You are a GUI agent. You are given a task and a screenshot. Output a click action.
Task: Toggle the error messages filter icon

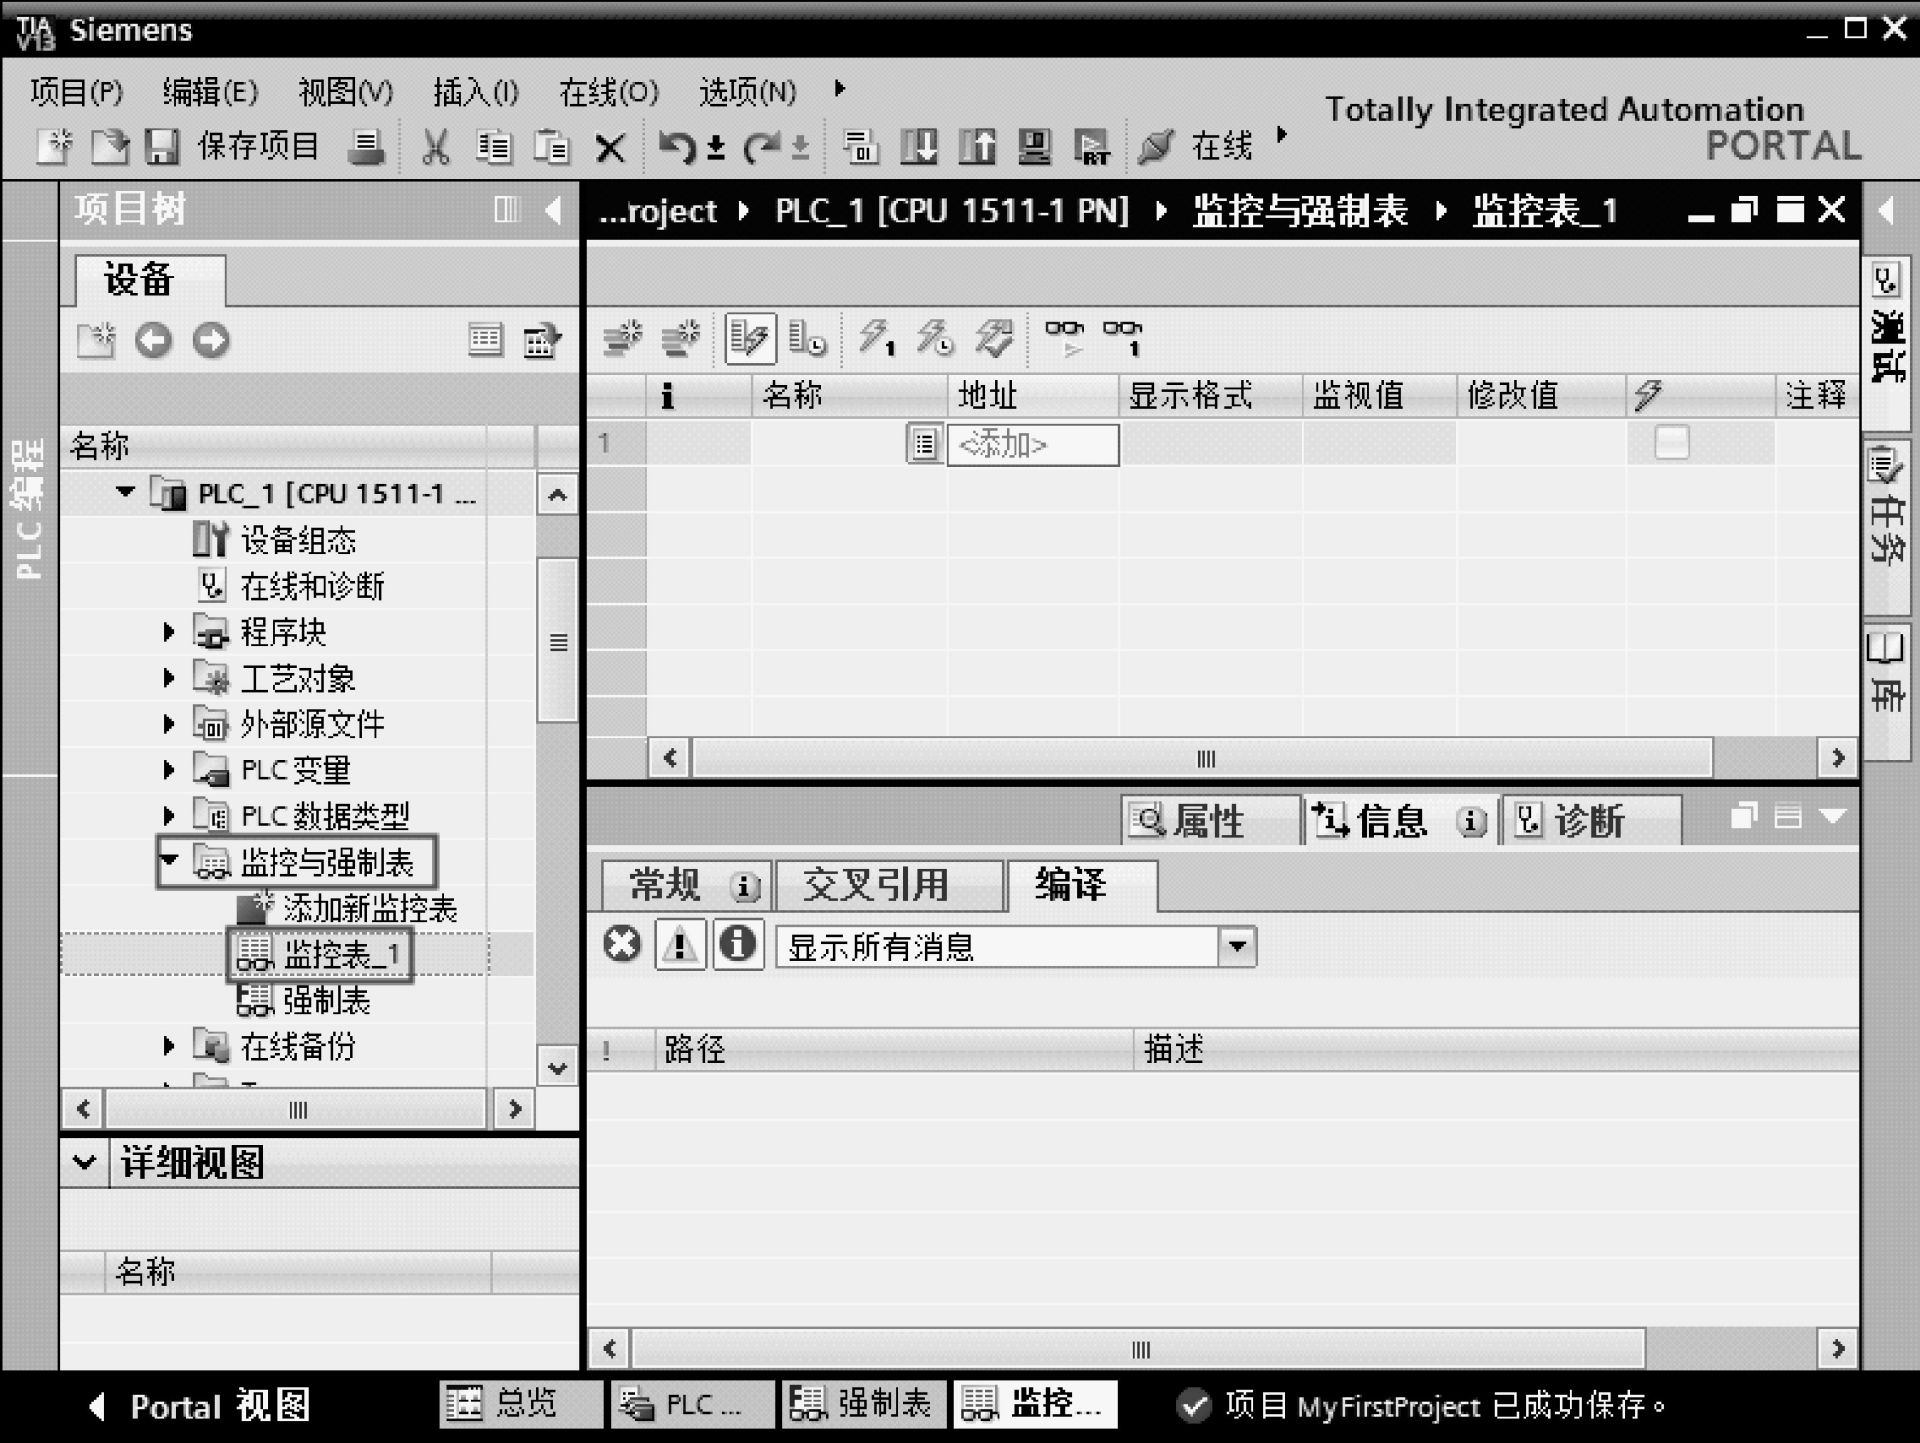coord(622,944)
